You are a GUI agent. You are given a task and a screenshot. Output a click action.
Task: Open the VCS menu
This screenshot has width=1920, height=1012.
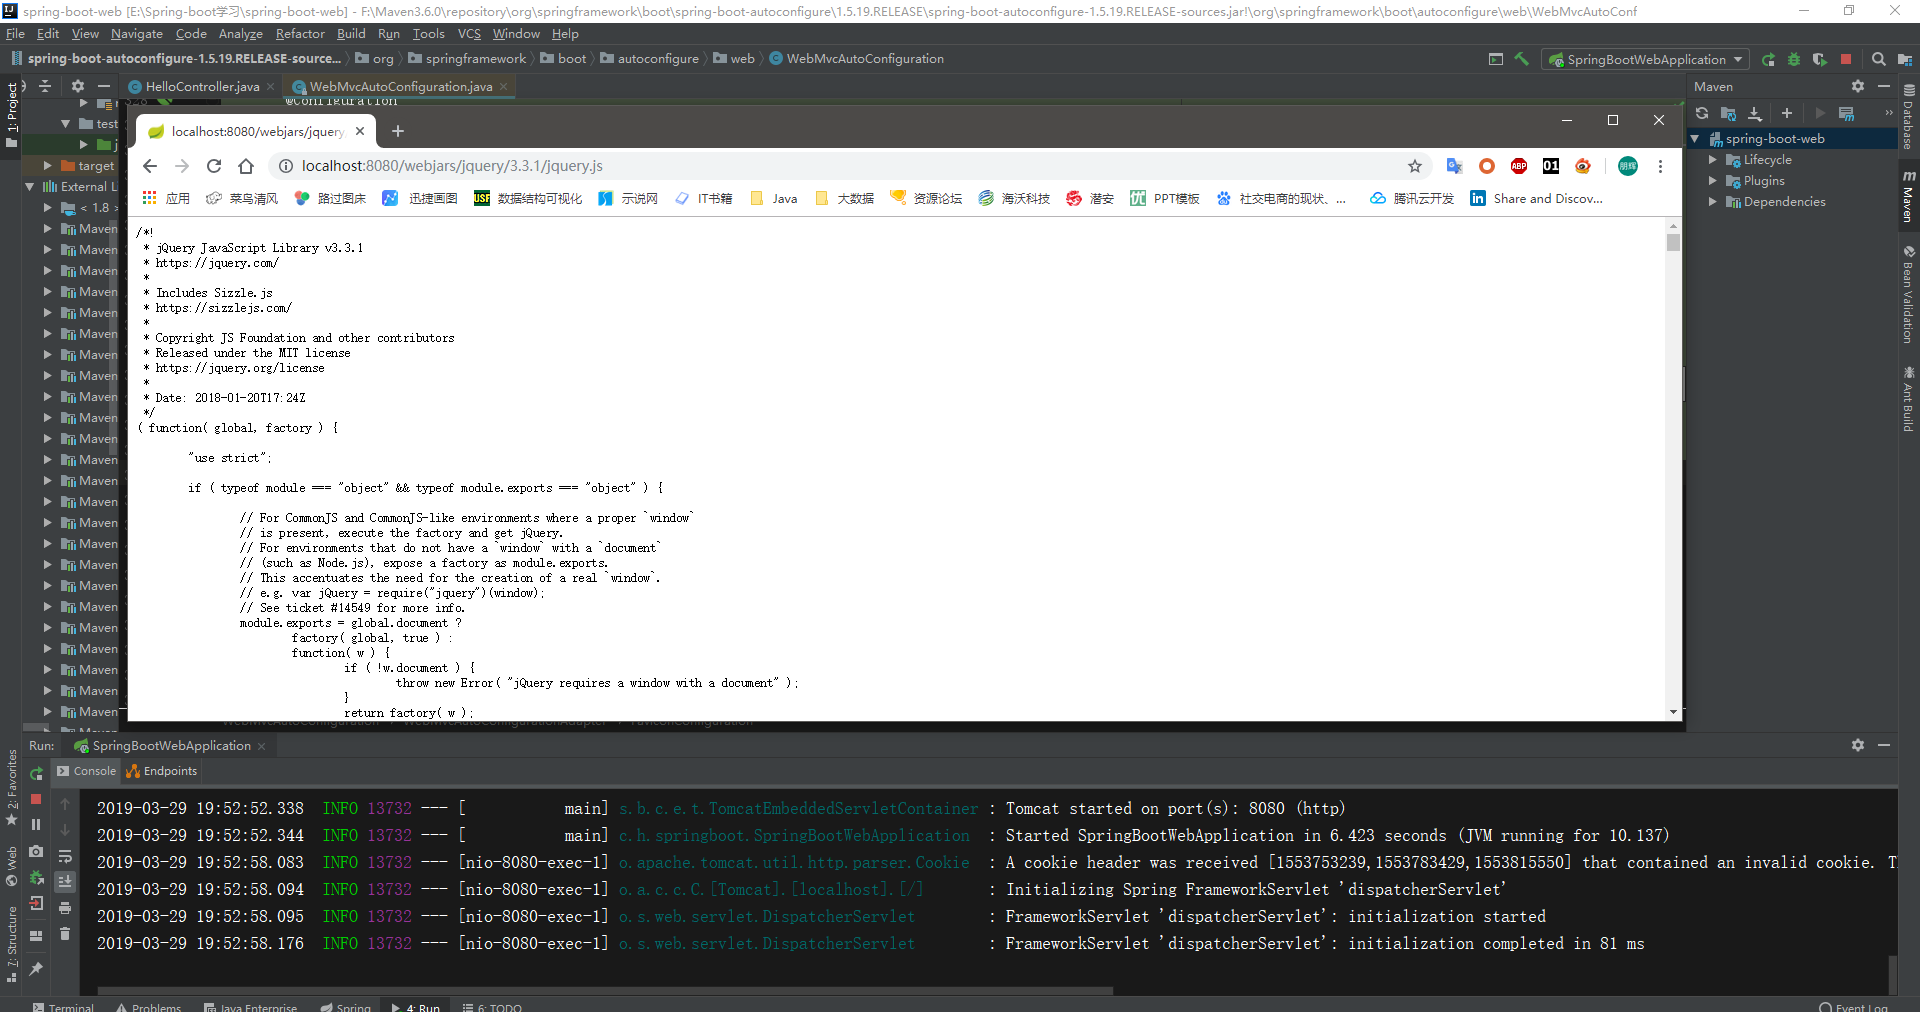coord(469,34)
